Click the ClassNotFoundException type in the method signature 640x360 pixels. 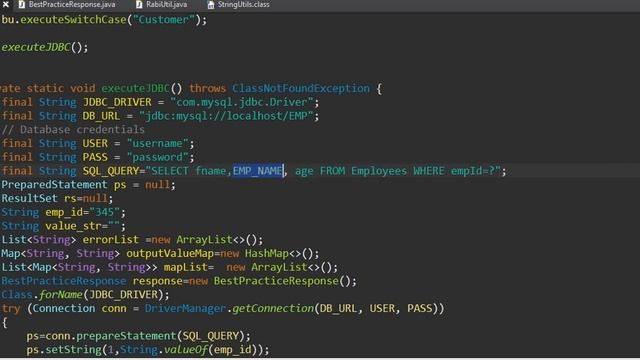click(301, 89)
